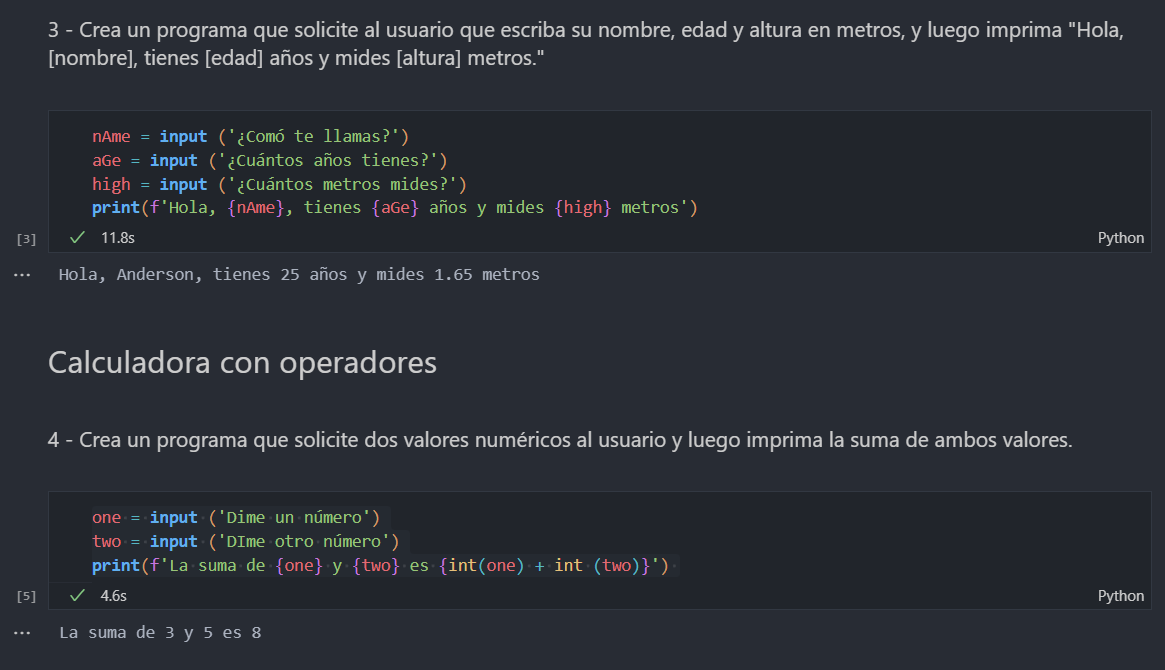The width and height of the screenshot is (1165, 670).
Task: Click the 11.8s execution time
Action: pyautogui.click(x=117, y=238)
